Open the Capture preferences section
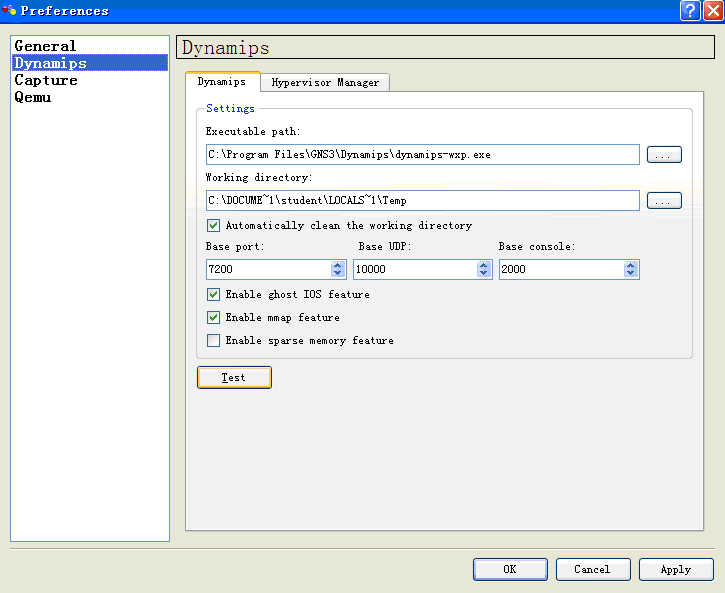This screenshot has width=725, height=593. coord(90,80)
